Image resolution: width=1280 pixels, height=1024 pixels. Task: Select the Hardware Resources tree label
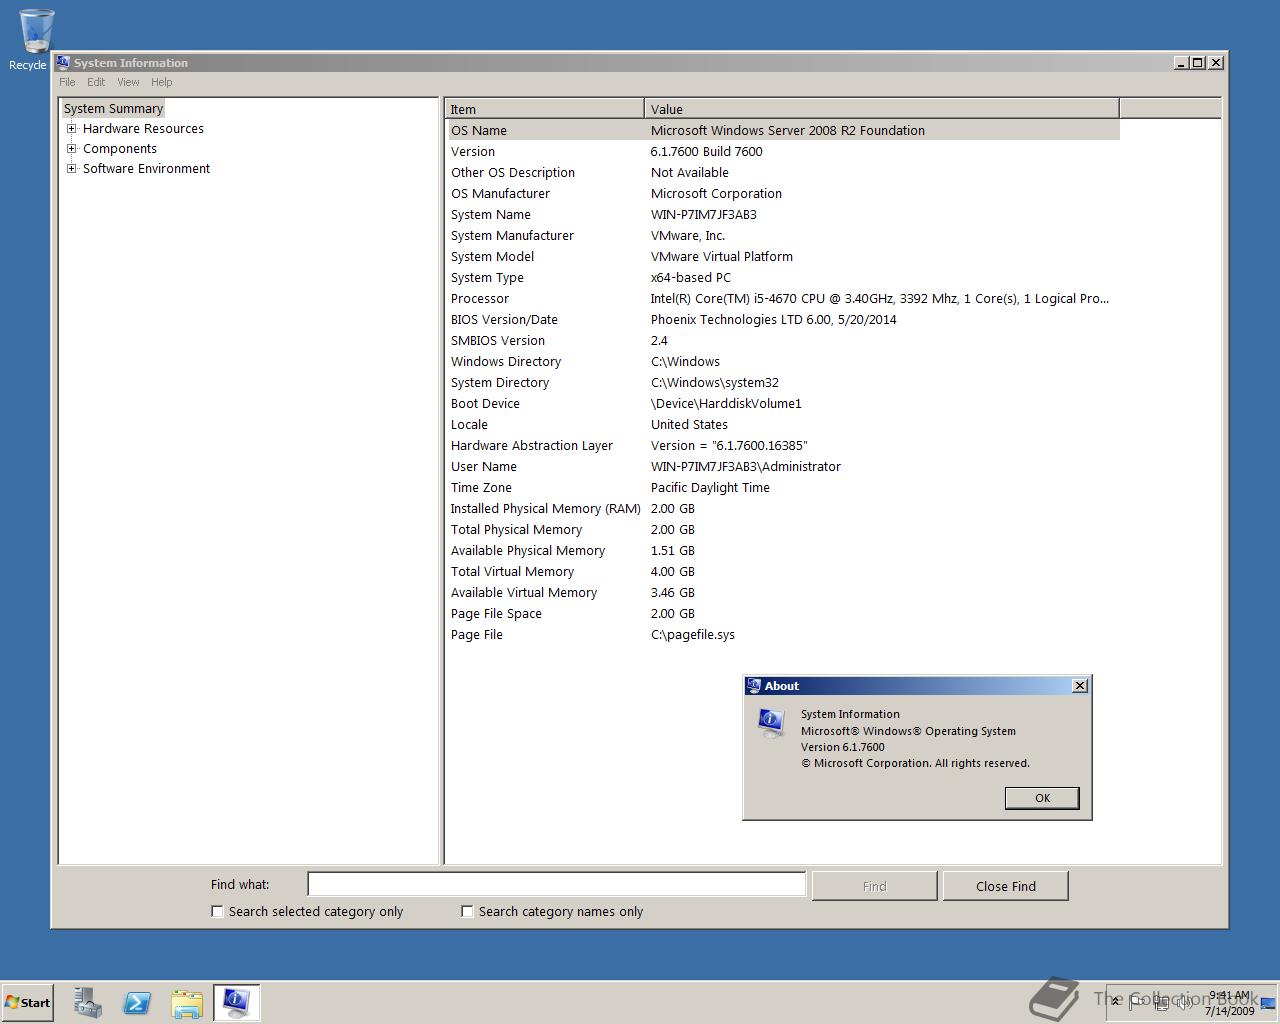[x=143, y=128]
